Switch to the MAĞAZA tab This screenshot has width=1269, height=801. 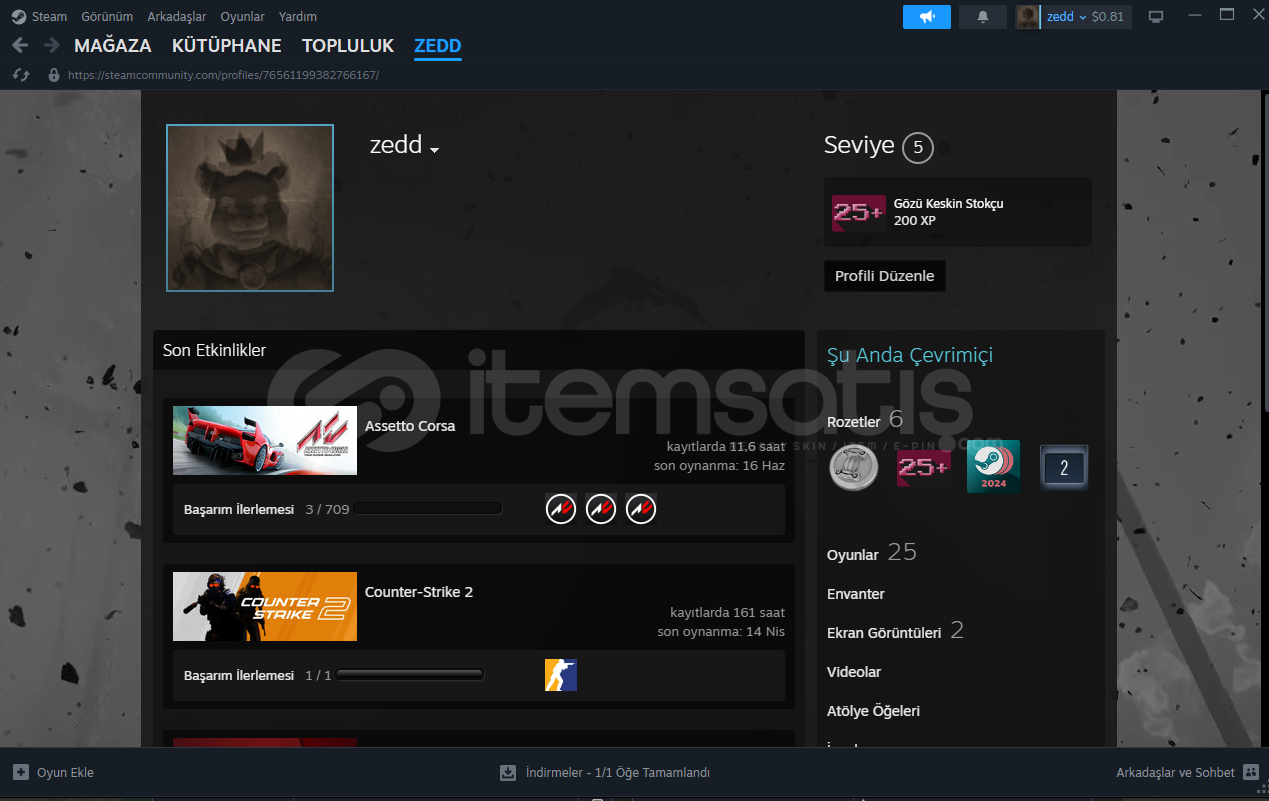[x=113, y=46]
